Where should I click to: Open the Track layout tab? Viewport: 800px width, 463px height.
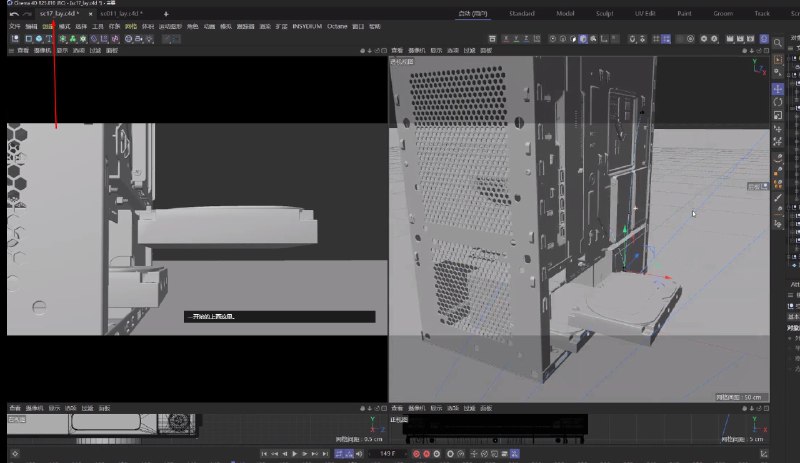(x=762, y=13)
